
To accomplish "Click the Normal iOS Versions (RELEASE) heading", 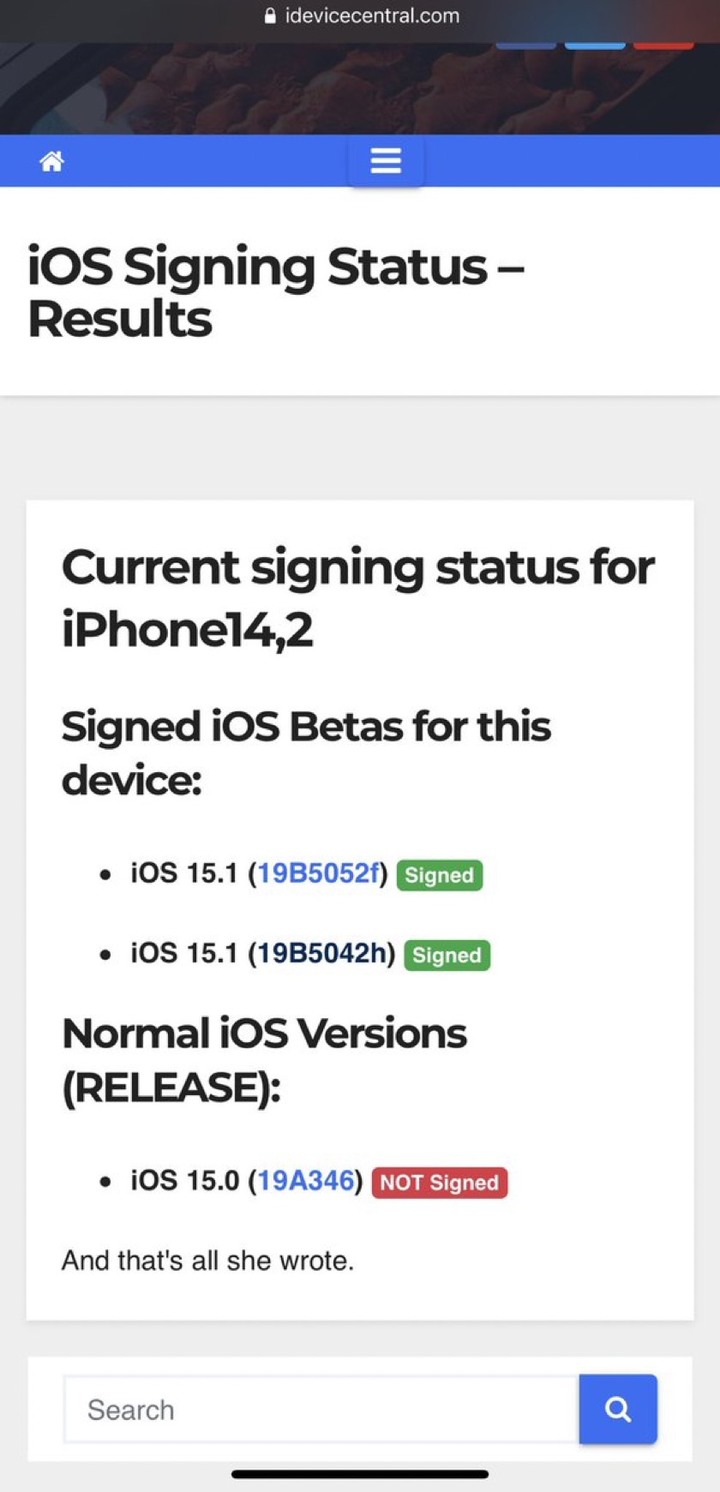I will click(264, 1060).
